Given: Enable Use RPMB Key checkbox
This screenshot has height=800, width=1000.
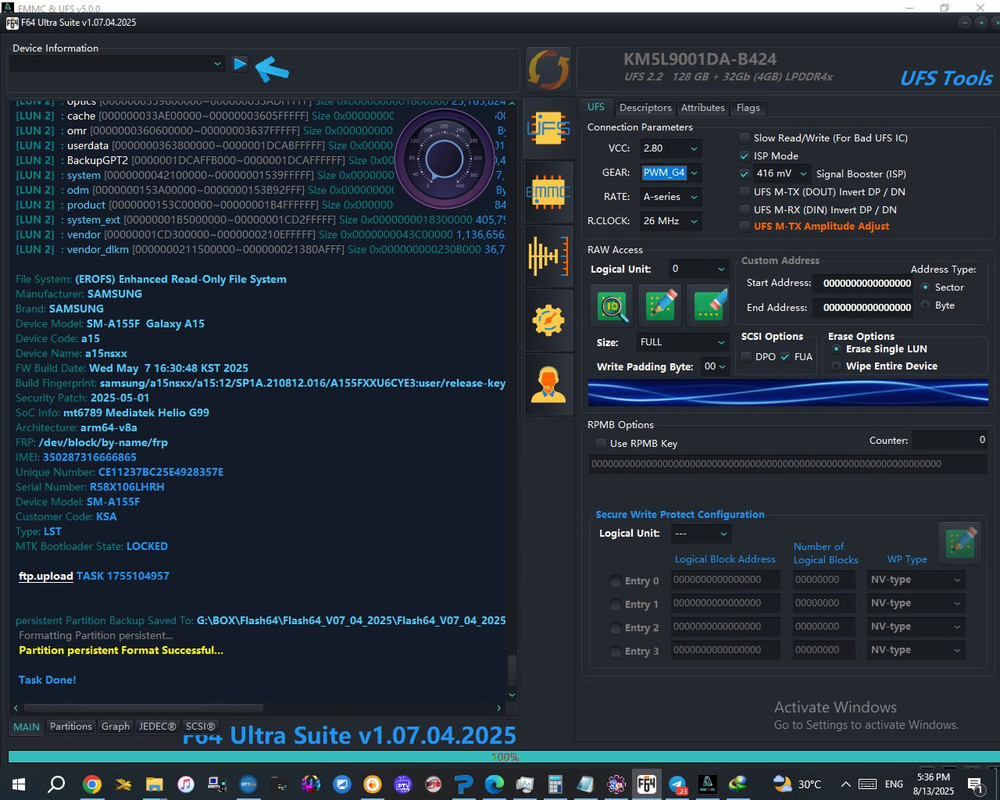Looking at the screenshot, I should [600, 443].
